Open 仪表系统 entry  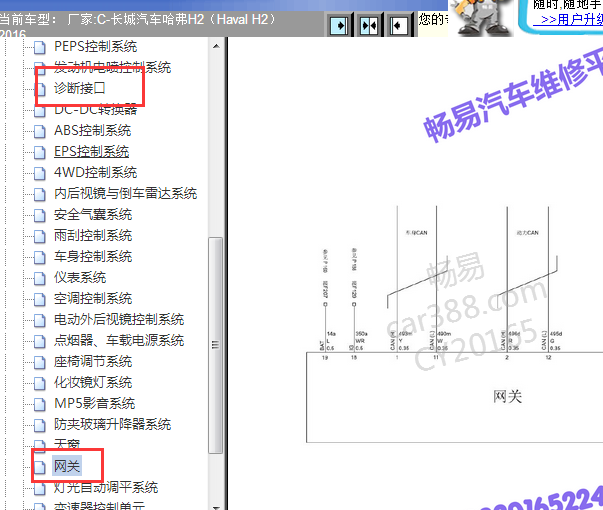pos(80,277)
